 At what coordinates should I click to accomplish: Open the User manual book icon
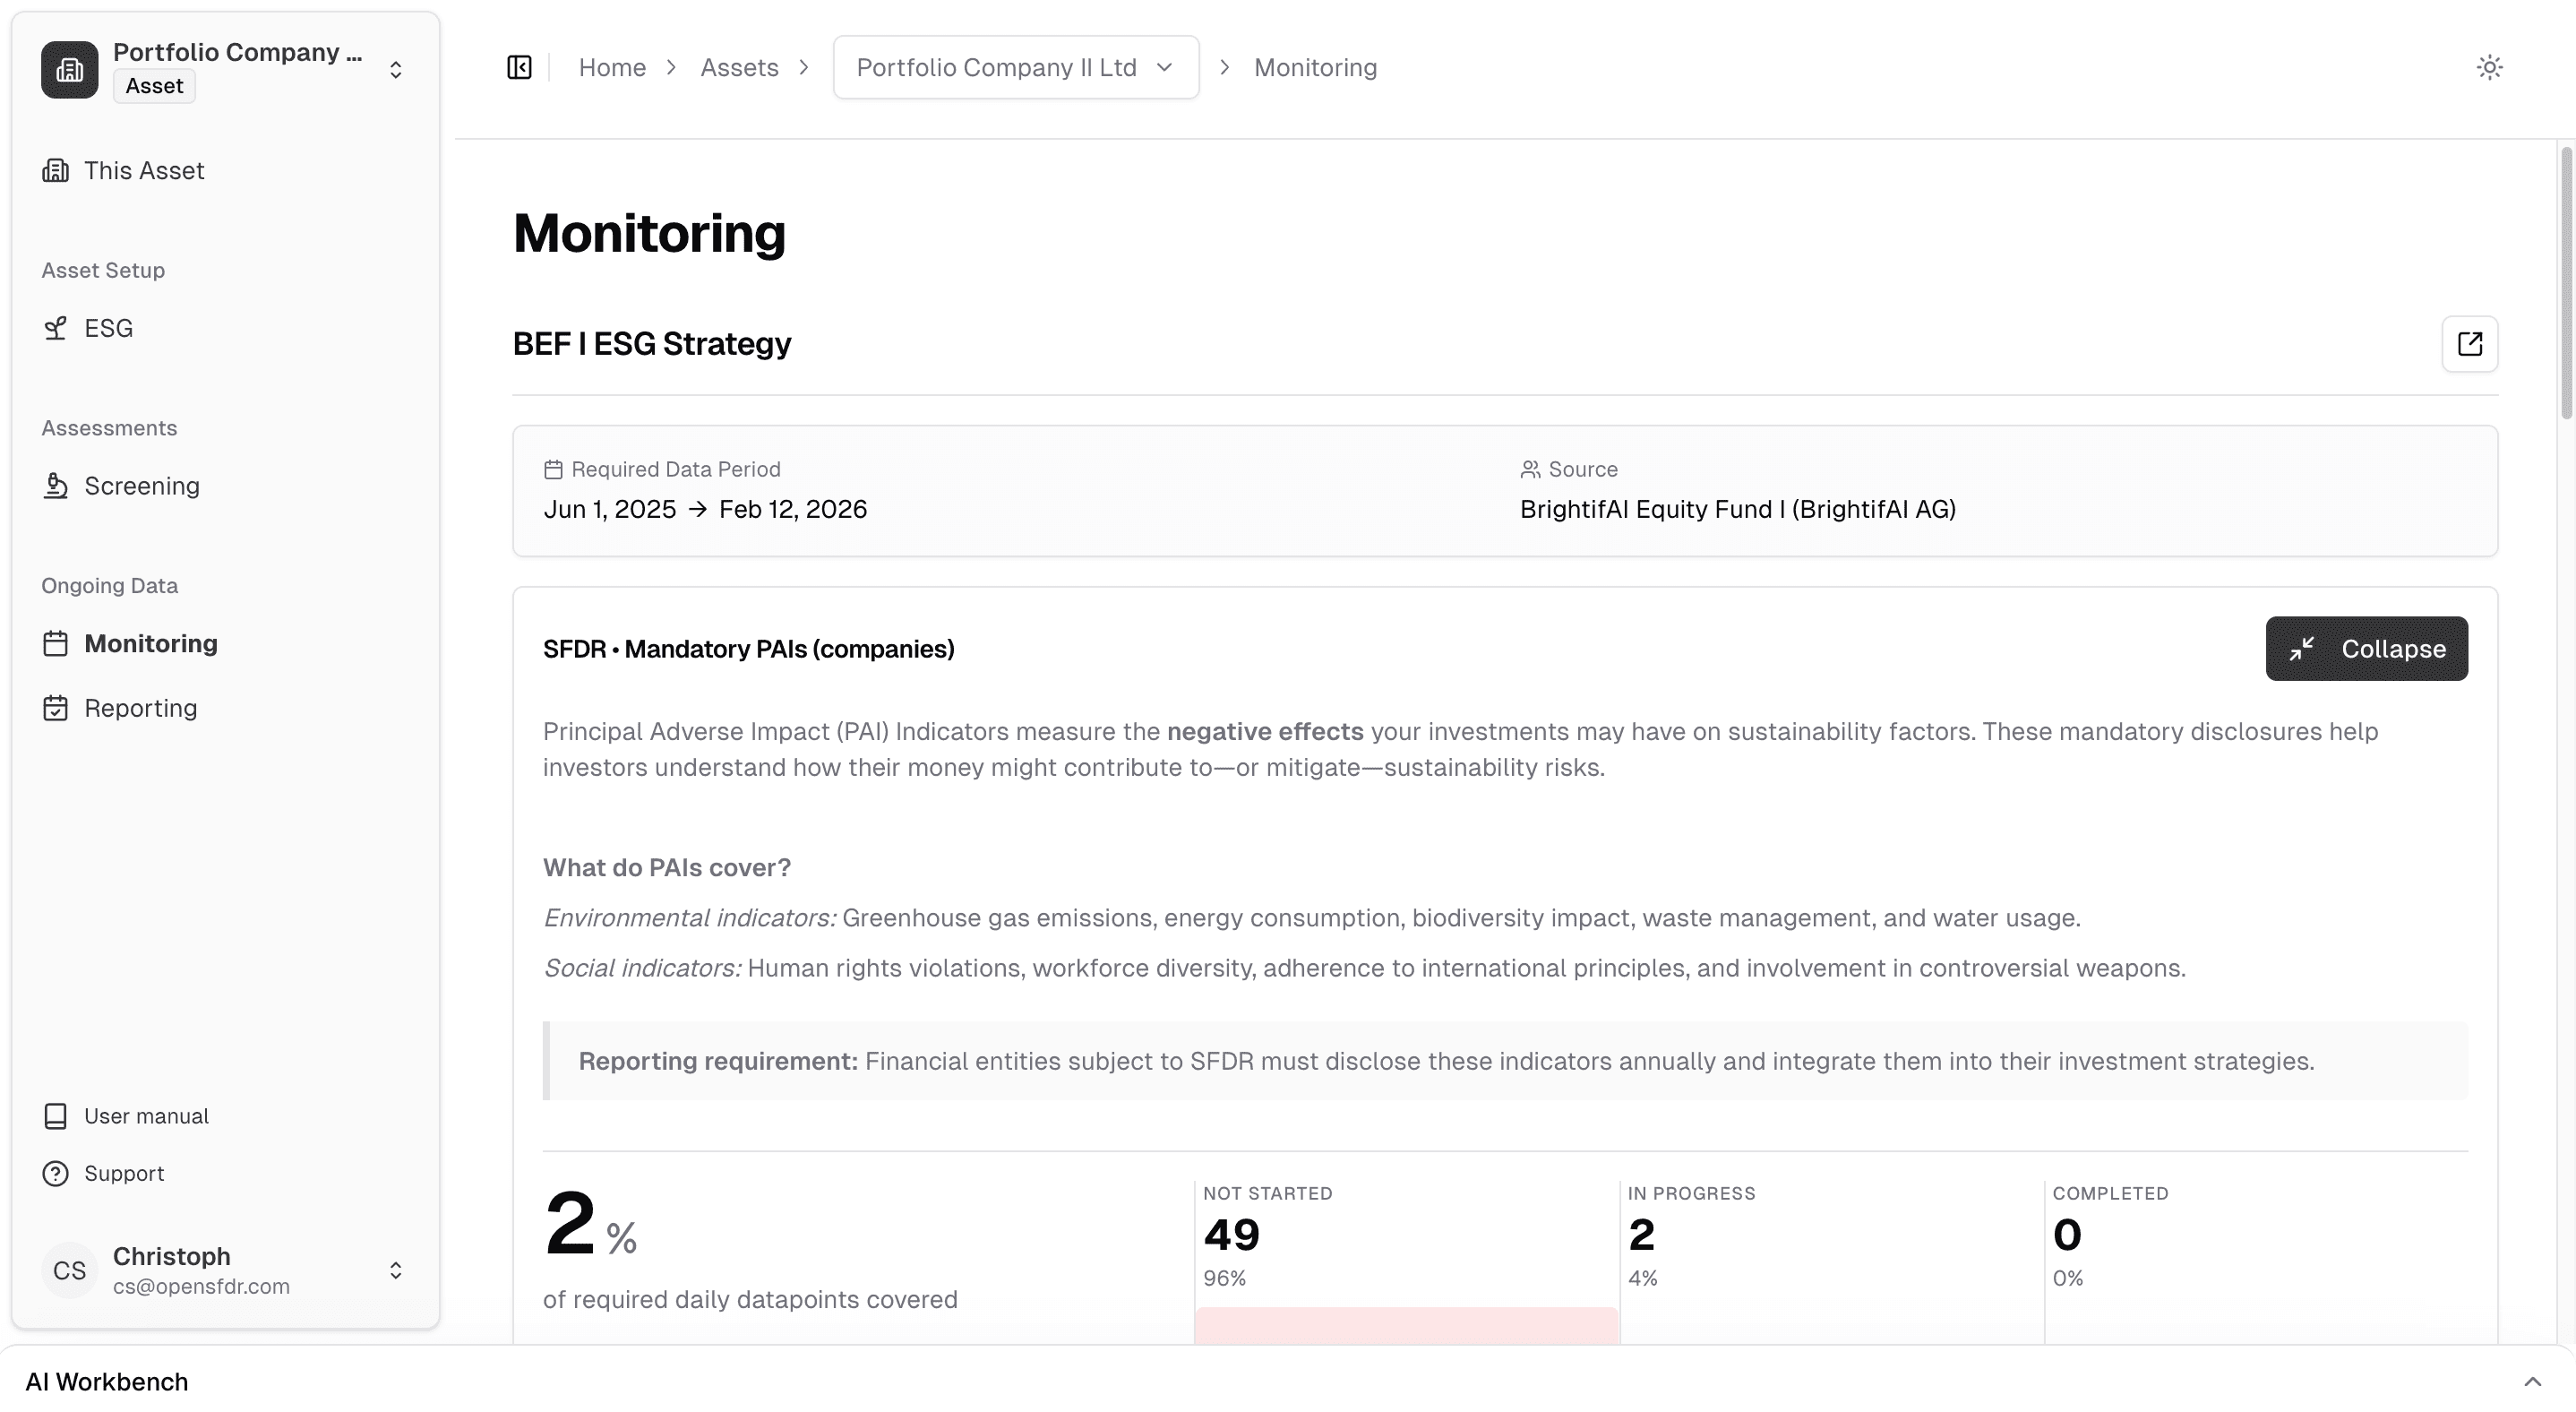(56, 1115)
